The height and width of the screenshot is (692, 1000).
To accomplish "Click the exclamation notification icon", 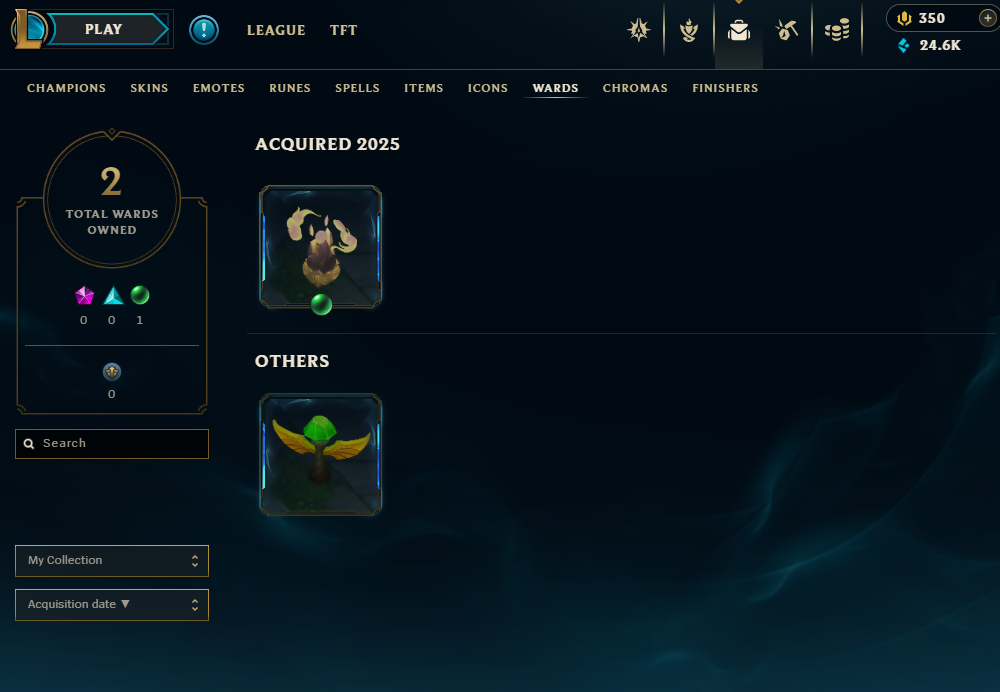I will [x=204, y=30].
